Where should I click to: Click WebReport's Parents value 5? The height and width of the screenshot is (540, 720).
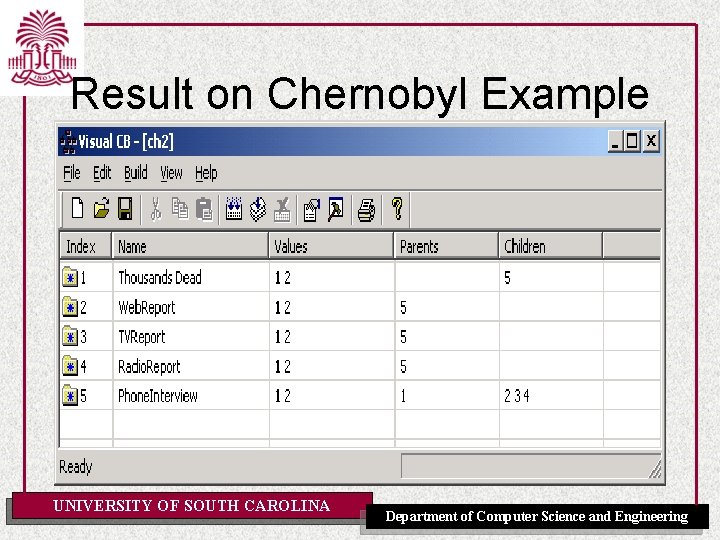click(x=403, y=307)
